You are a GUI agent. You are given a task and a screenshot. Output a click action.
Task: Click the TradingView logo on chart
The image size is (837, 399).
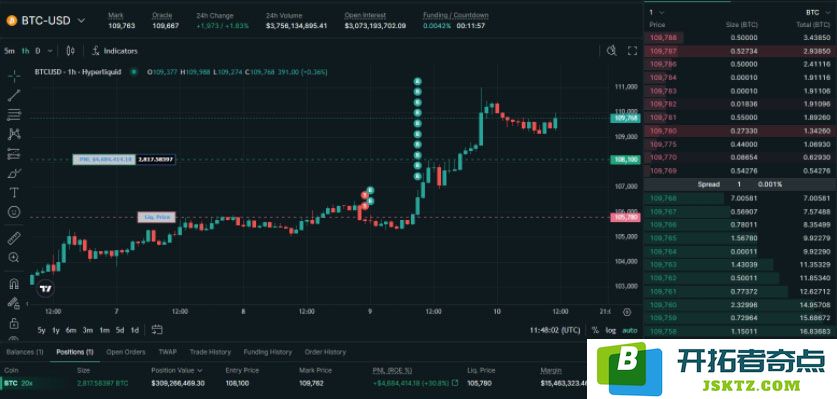click(x=46, y=288)
